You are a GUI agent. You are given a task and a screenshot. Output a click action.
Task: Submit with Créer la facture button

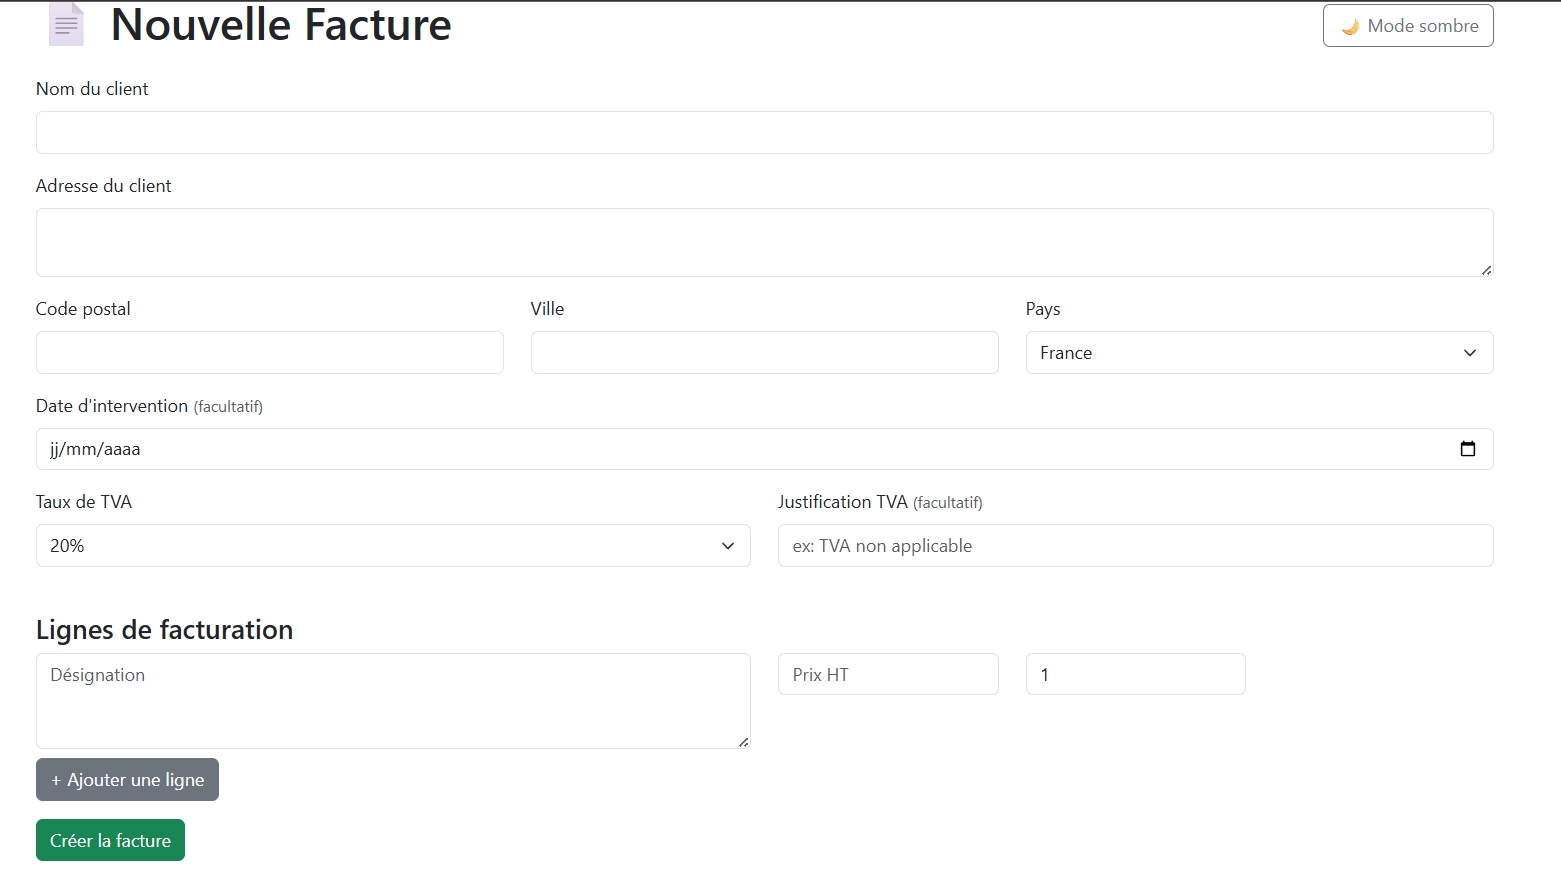[110, 840]
